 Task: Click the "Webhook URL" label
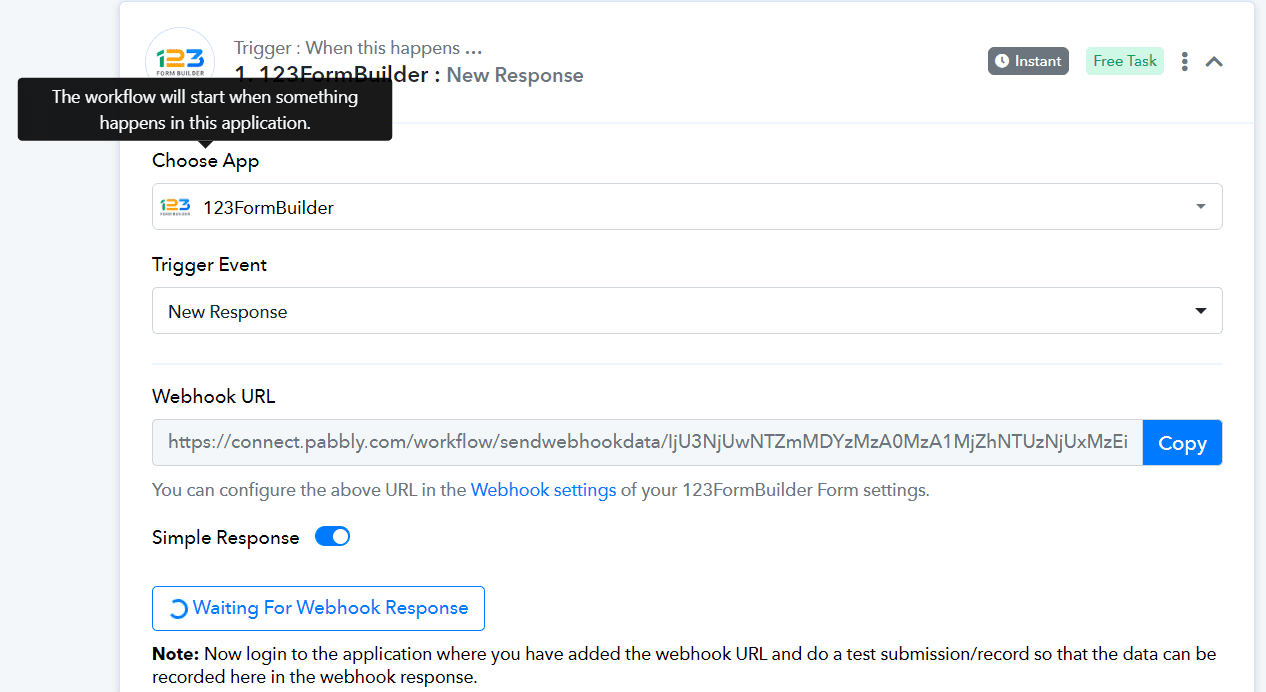click(x=214, y=396)
